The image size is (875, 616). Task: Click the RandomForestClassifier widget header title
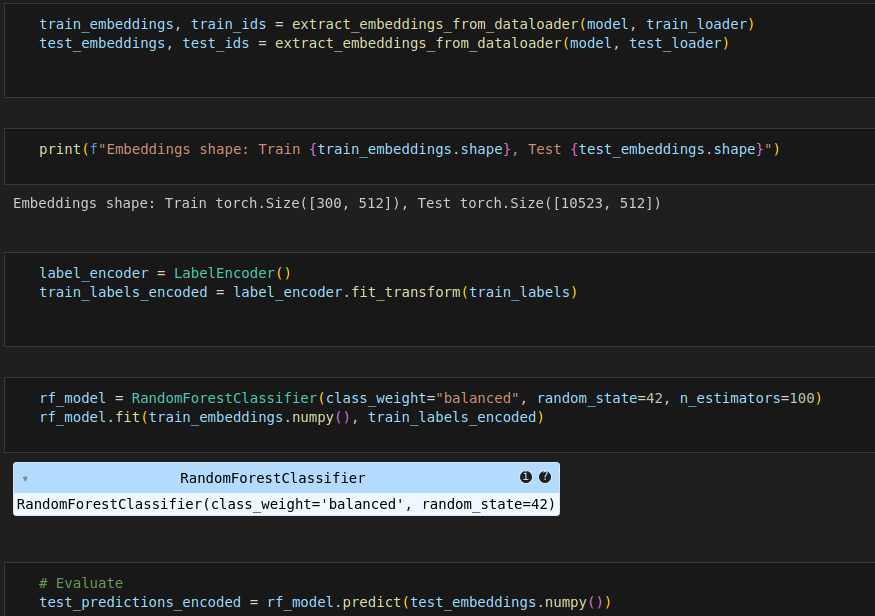(x=272, y=478)
